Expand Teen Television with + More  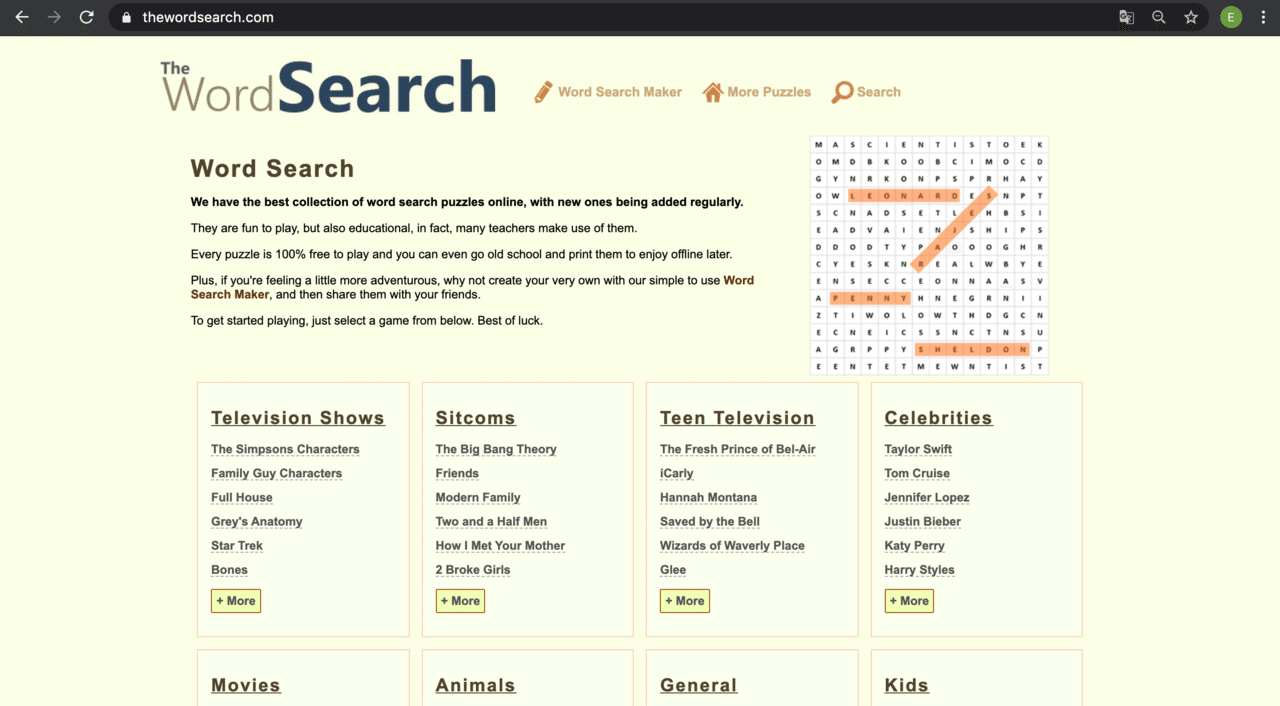pos(685,601)
